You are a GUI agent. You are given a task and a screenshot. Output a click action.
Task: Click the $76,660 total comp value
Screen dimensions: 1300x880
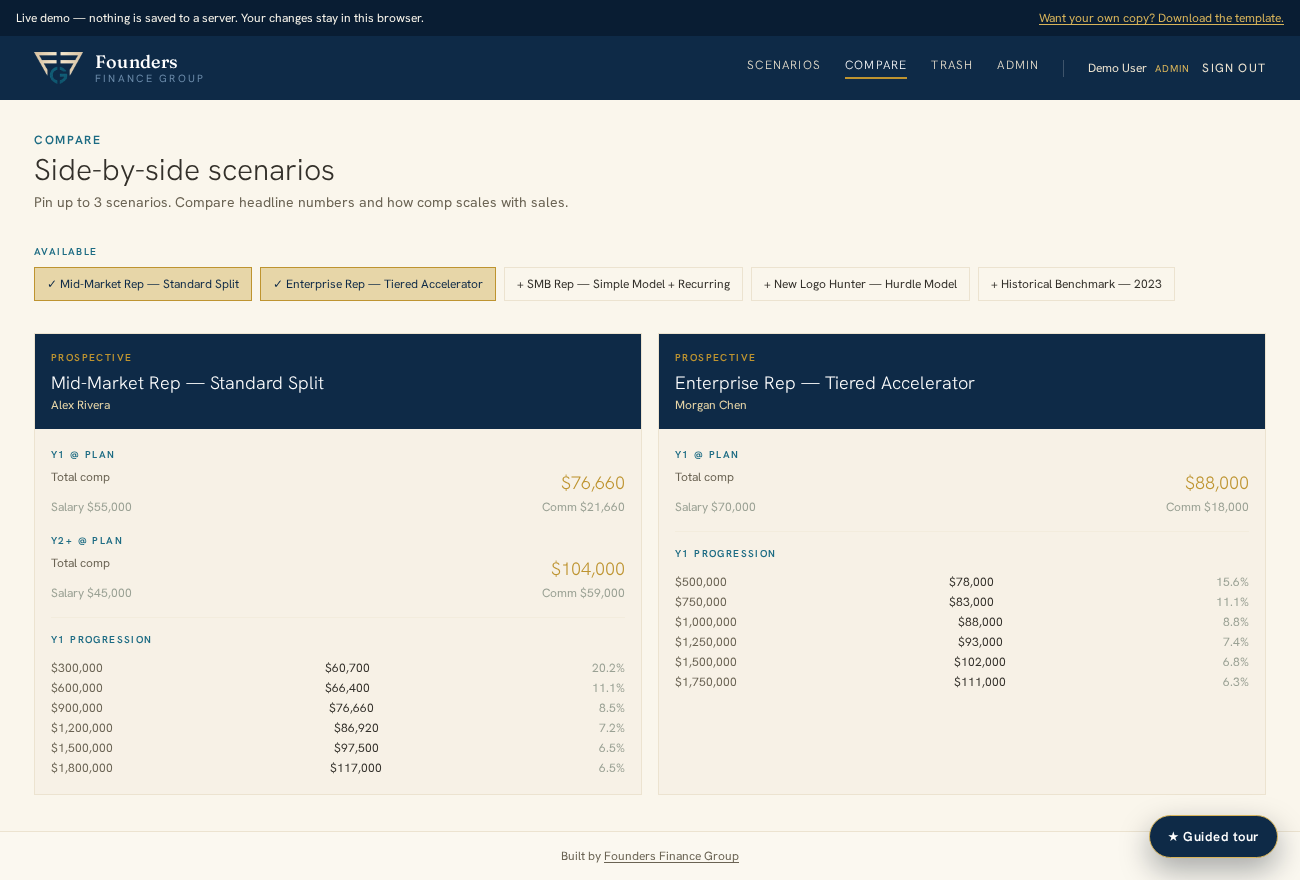(593, 483)
